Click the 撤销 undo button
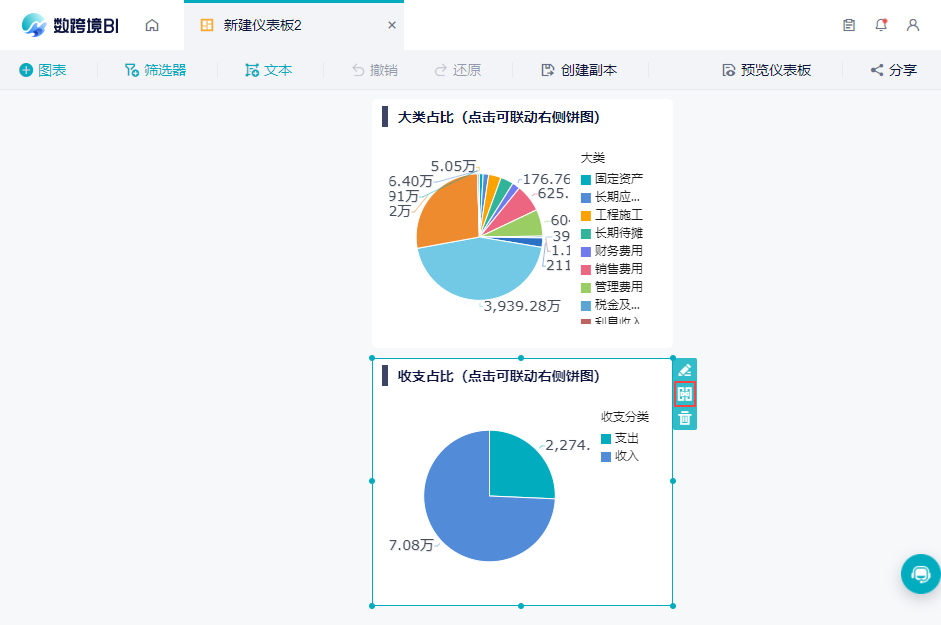Image resolution: width=941 pixels, height=625 pixels. (375, 70)
